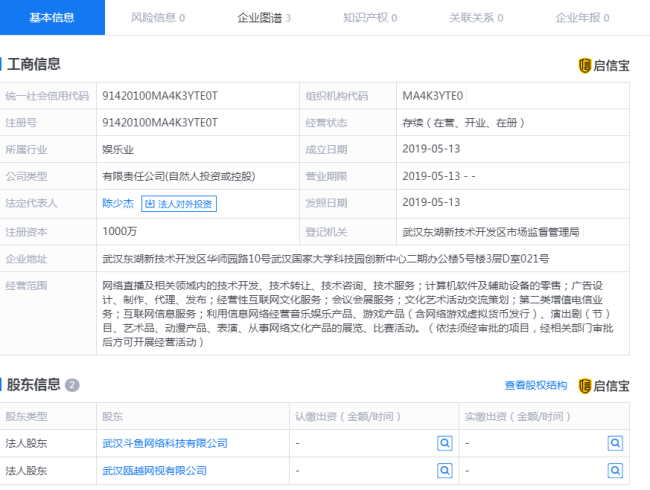Screen dimensions: 650x490
Task: Open the 关联关系 tab
Action: pos(476,18)
